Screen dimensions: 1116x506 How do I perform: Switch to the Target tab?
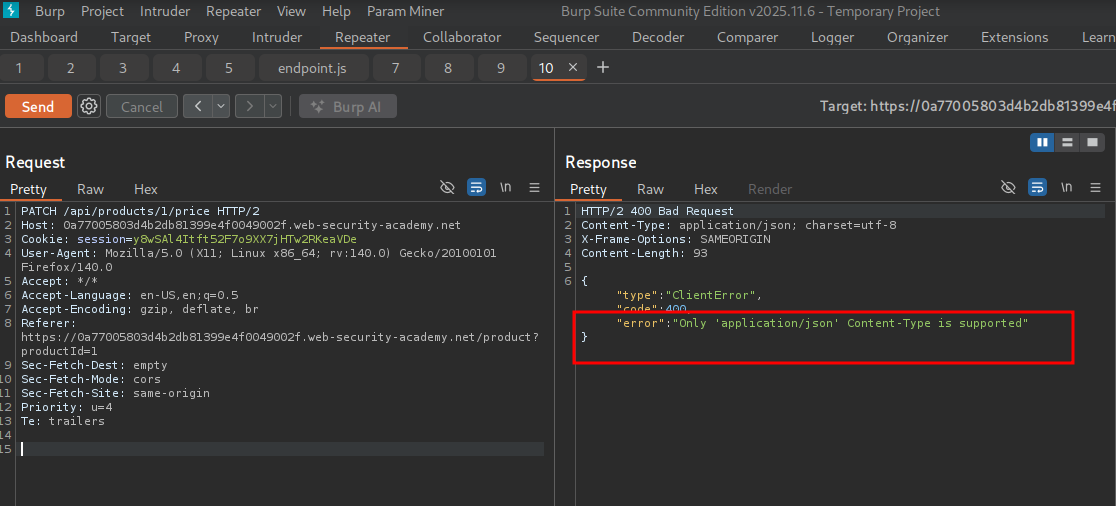pos(131,38)
